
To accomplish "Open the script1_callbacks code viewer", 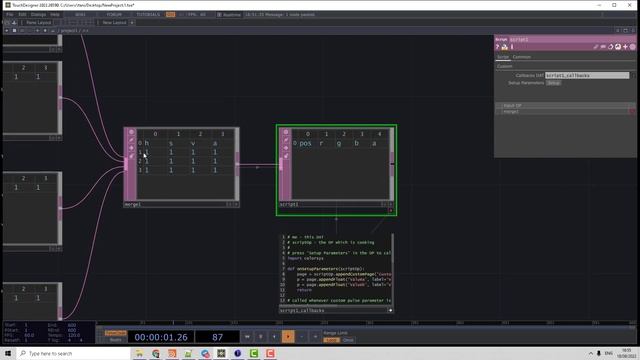I will pyautogui.click(x=336, y=269).
